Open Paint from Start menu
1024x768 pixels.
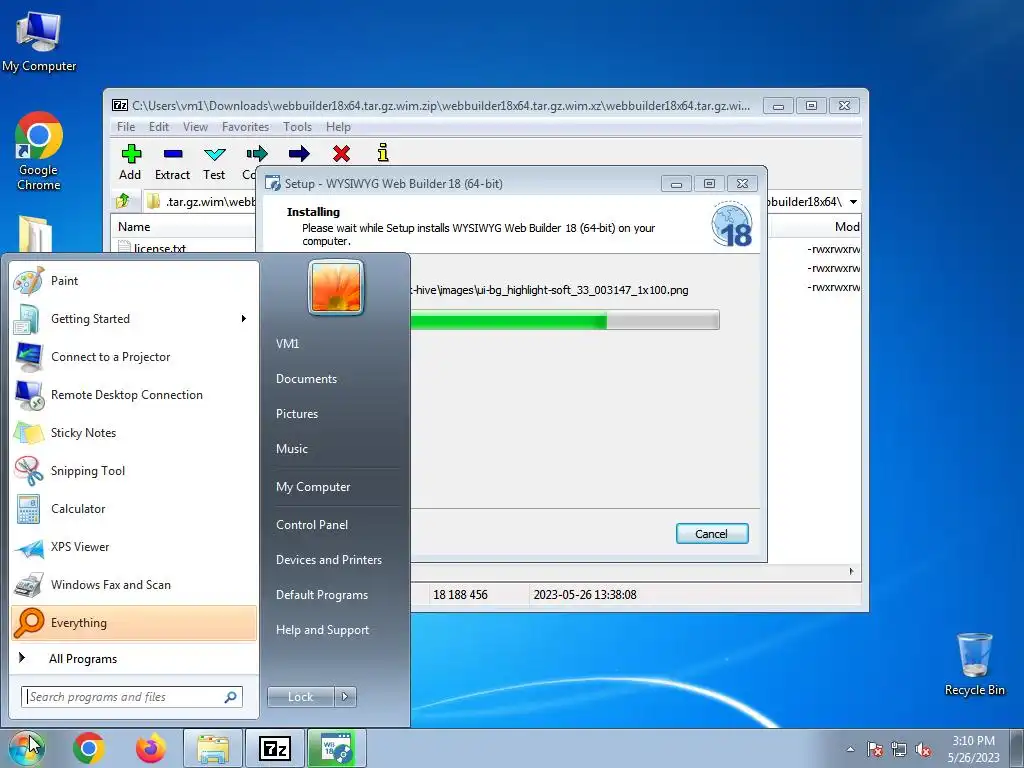(134, 281)
